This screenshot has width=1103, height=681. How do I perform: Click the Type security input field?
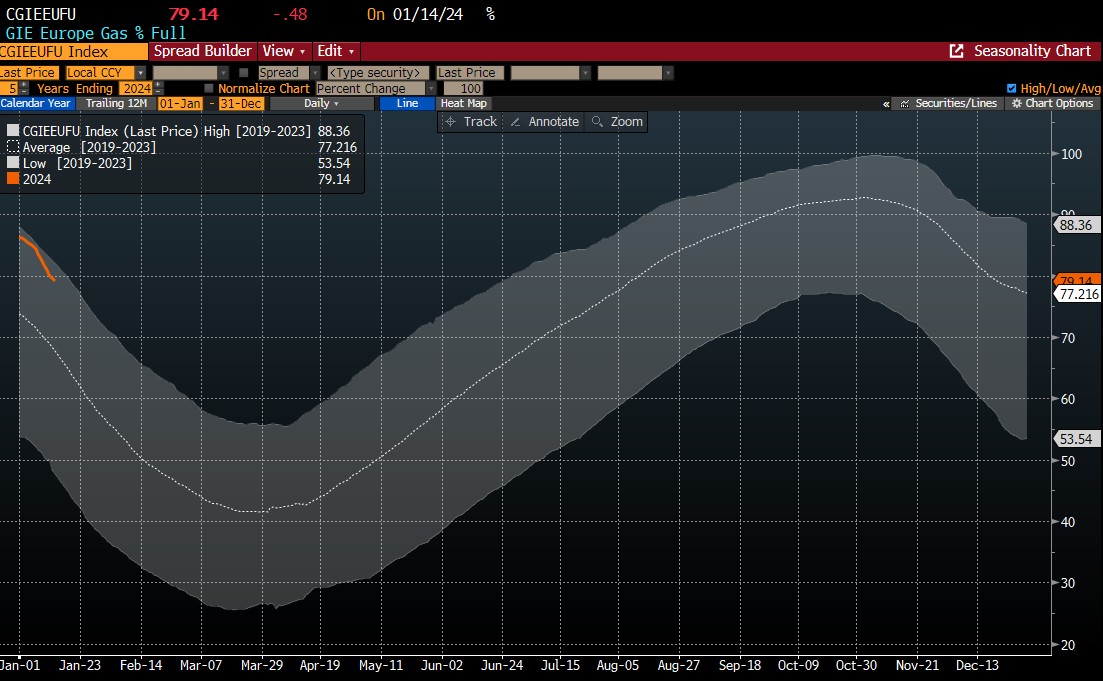coord(378,73)
